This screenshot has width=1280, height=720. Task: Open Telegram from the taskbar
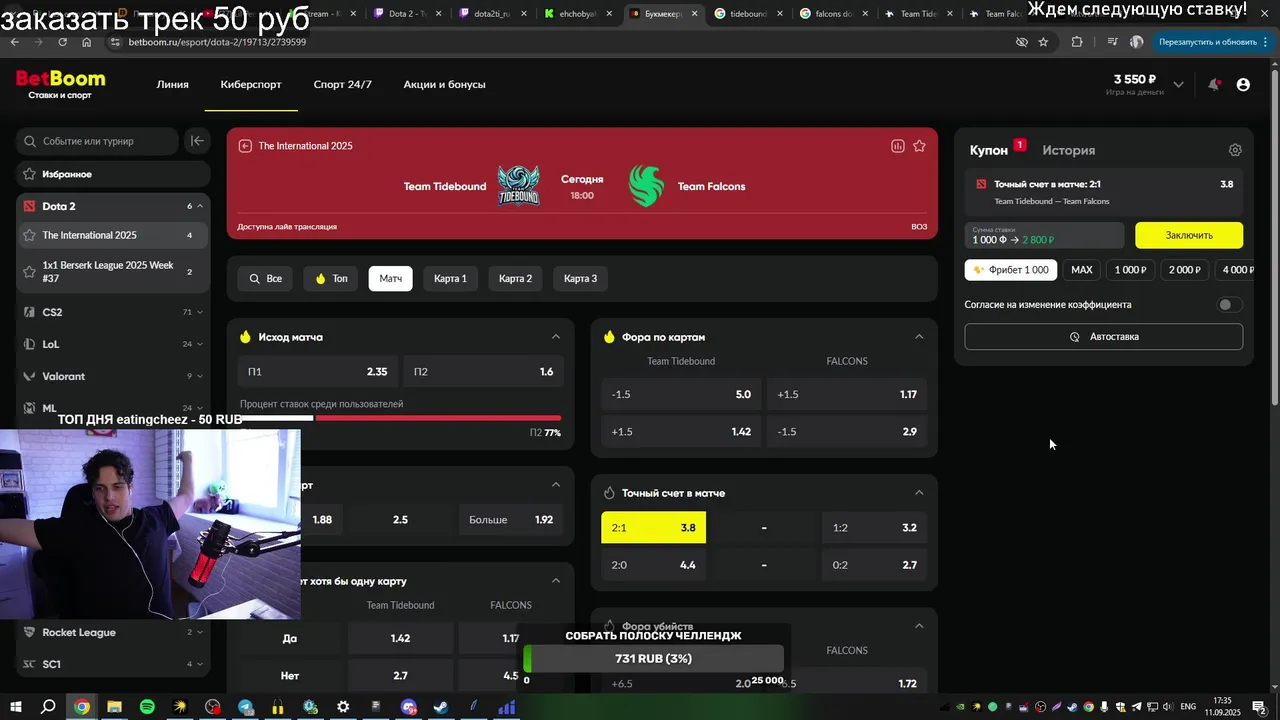pyautogui.click(x=245, y=707)
